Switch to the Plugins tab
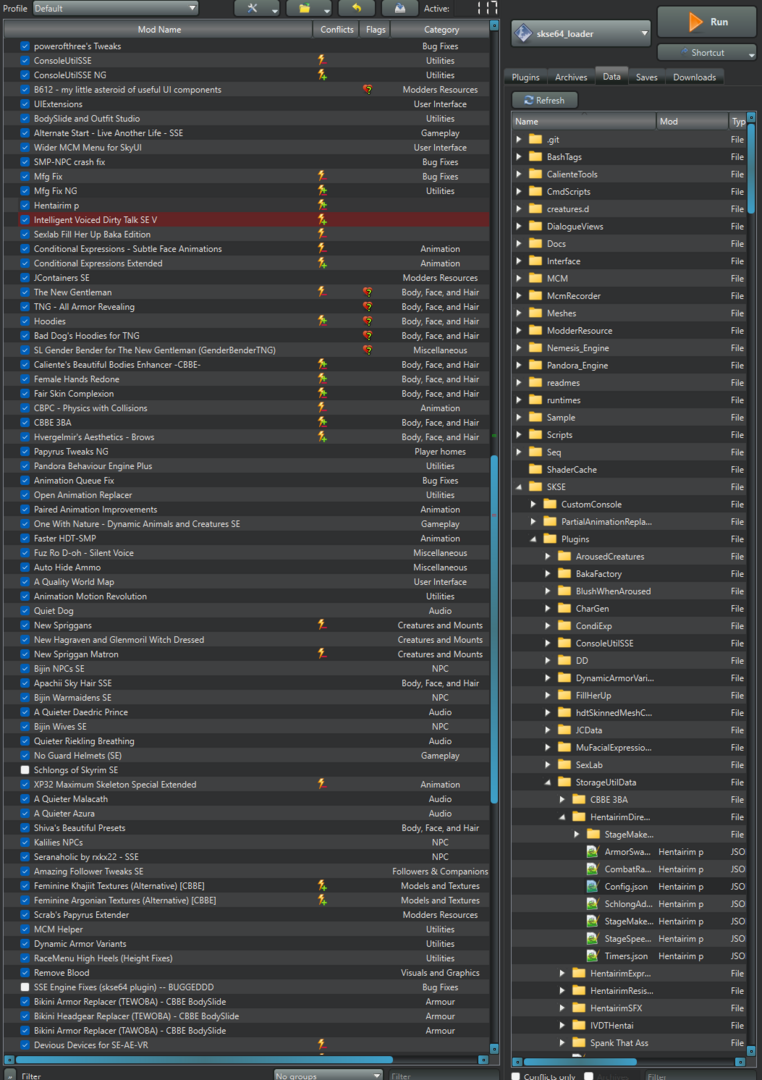 [526, 77]
